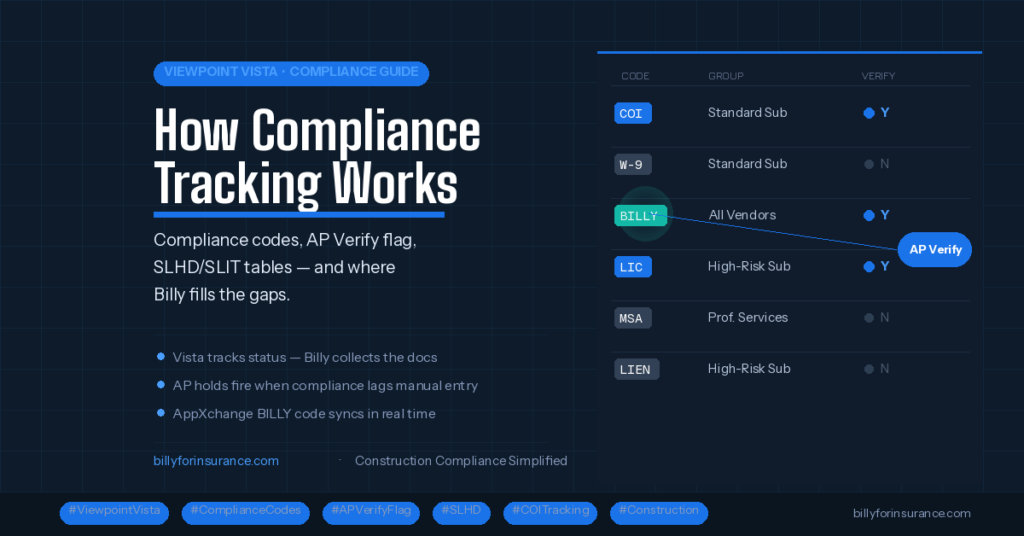Click the COI code badge
The image size is (1024, 536).
632,113
